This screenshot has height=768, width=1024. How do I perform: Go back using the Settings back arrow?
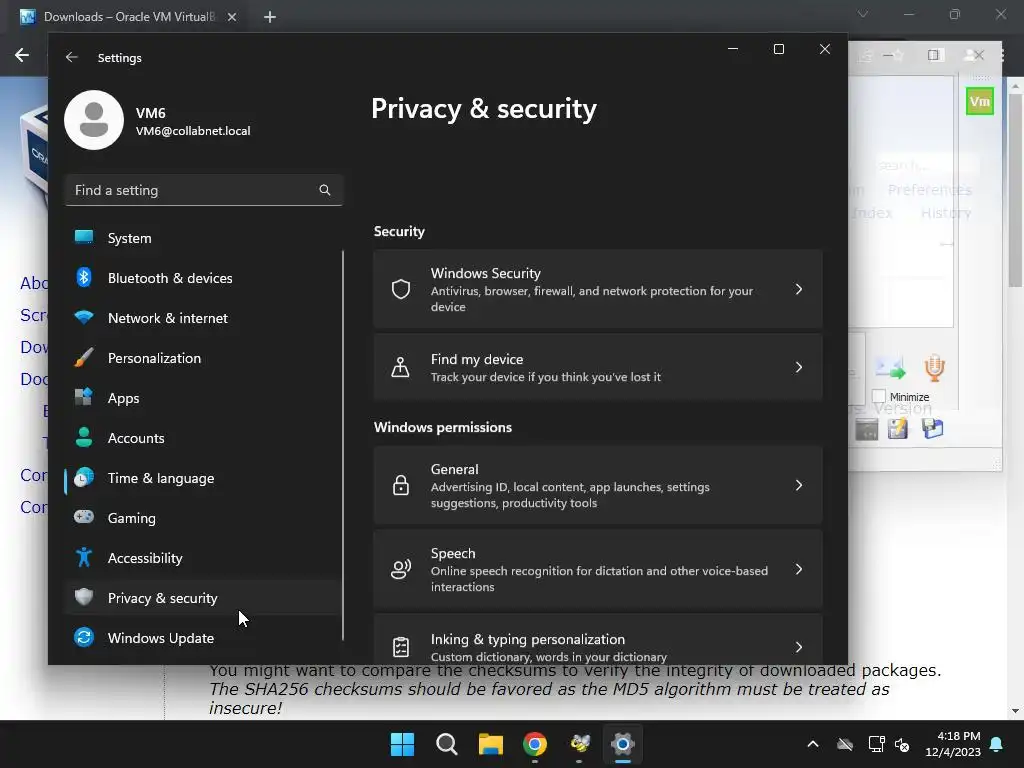pyautogui.click(x=71, y=57)
